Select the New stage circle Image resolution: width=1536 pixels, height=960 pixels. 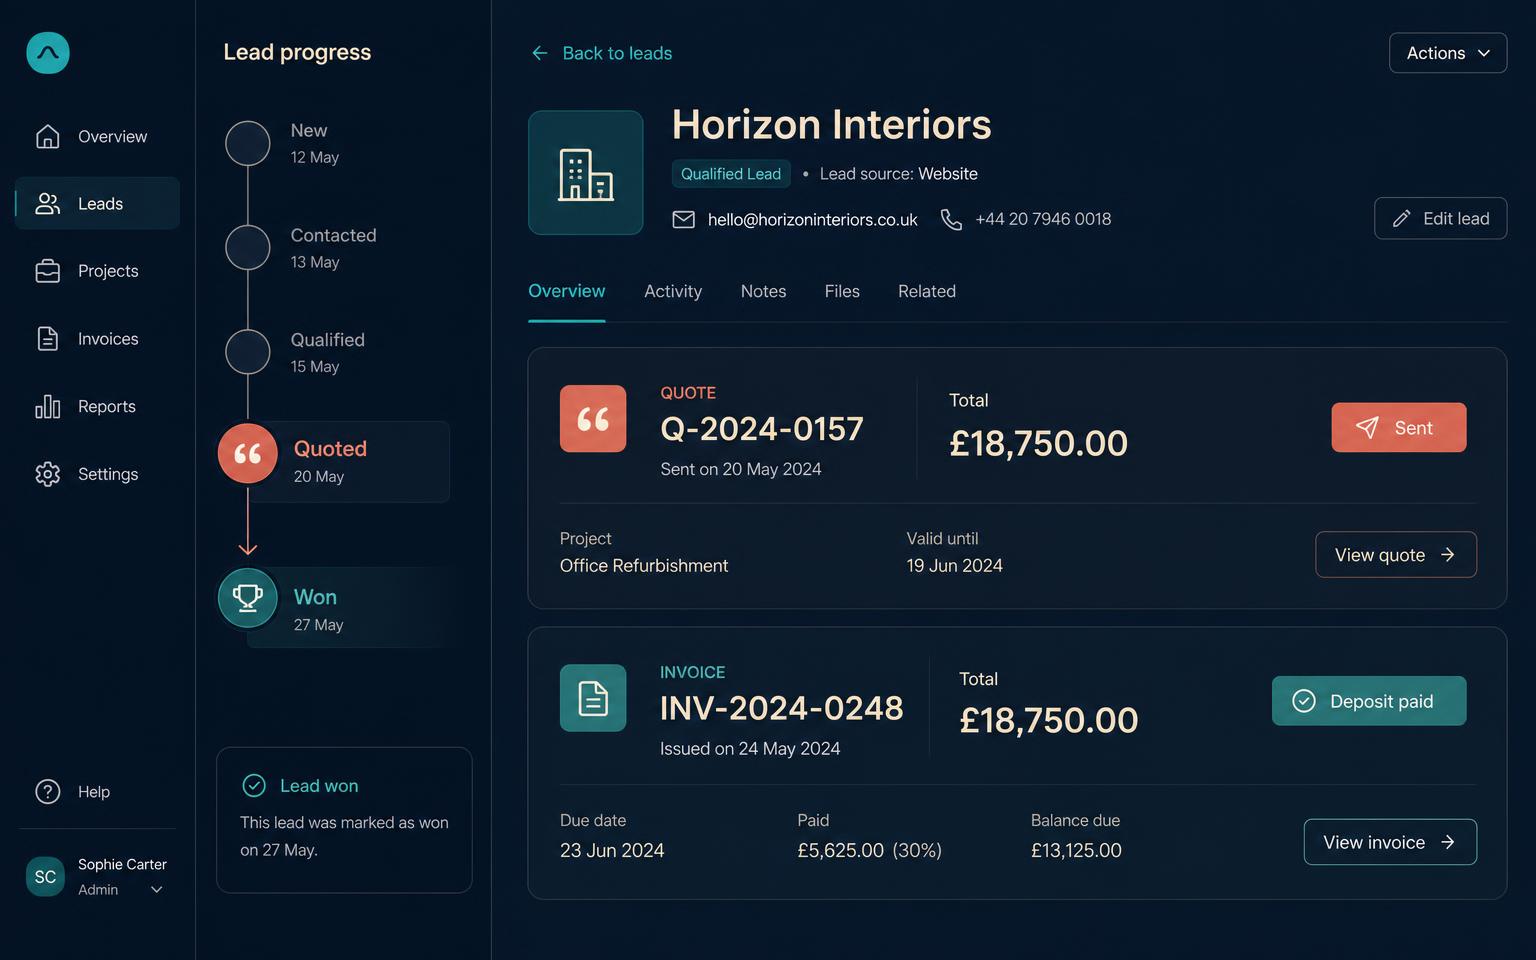coord(248,143)
